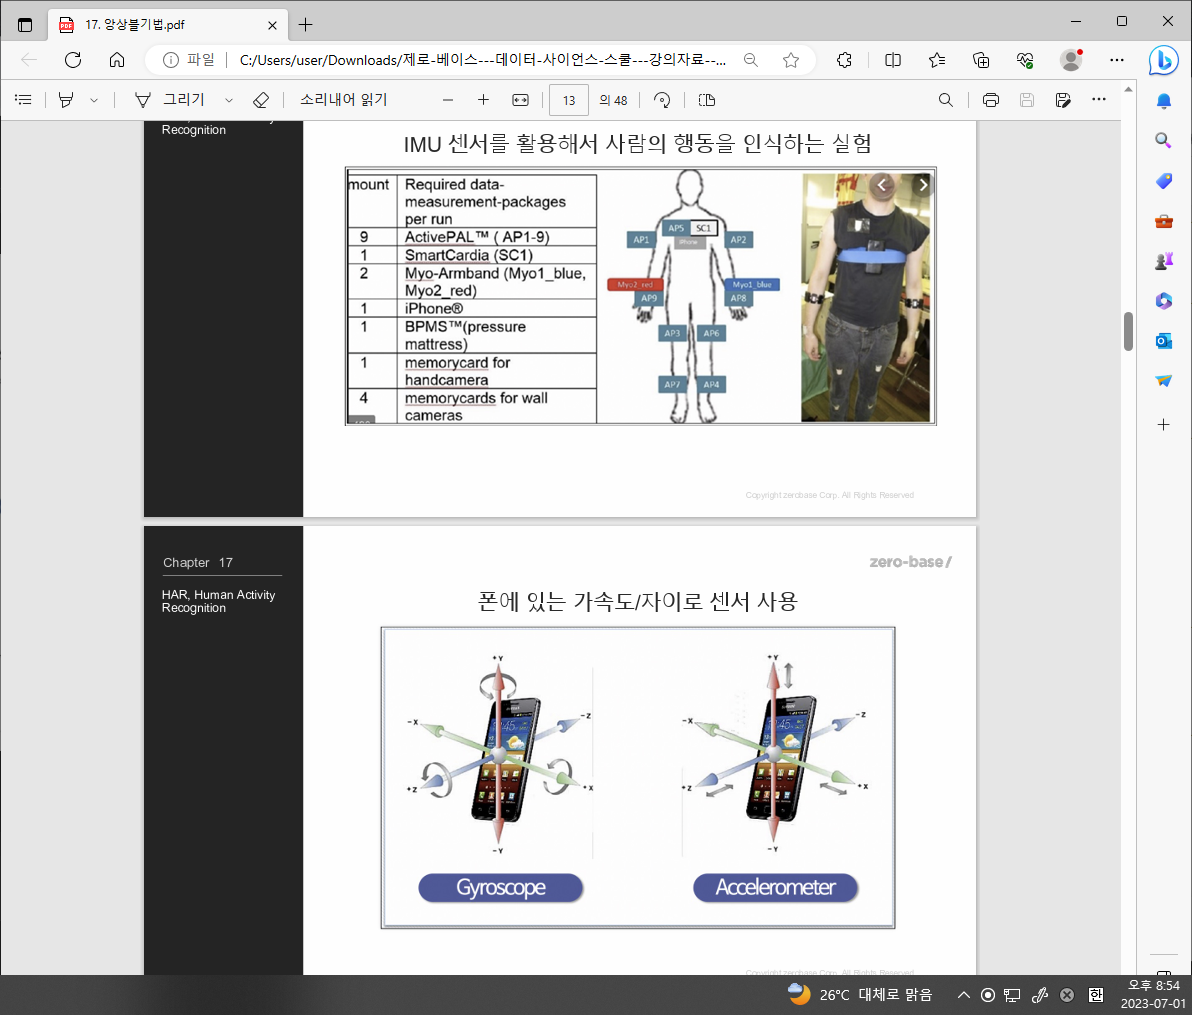Start 소리내어 읽기 read aloud

(x=344, y=100)
